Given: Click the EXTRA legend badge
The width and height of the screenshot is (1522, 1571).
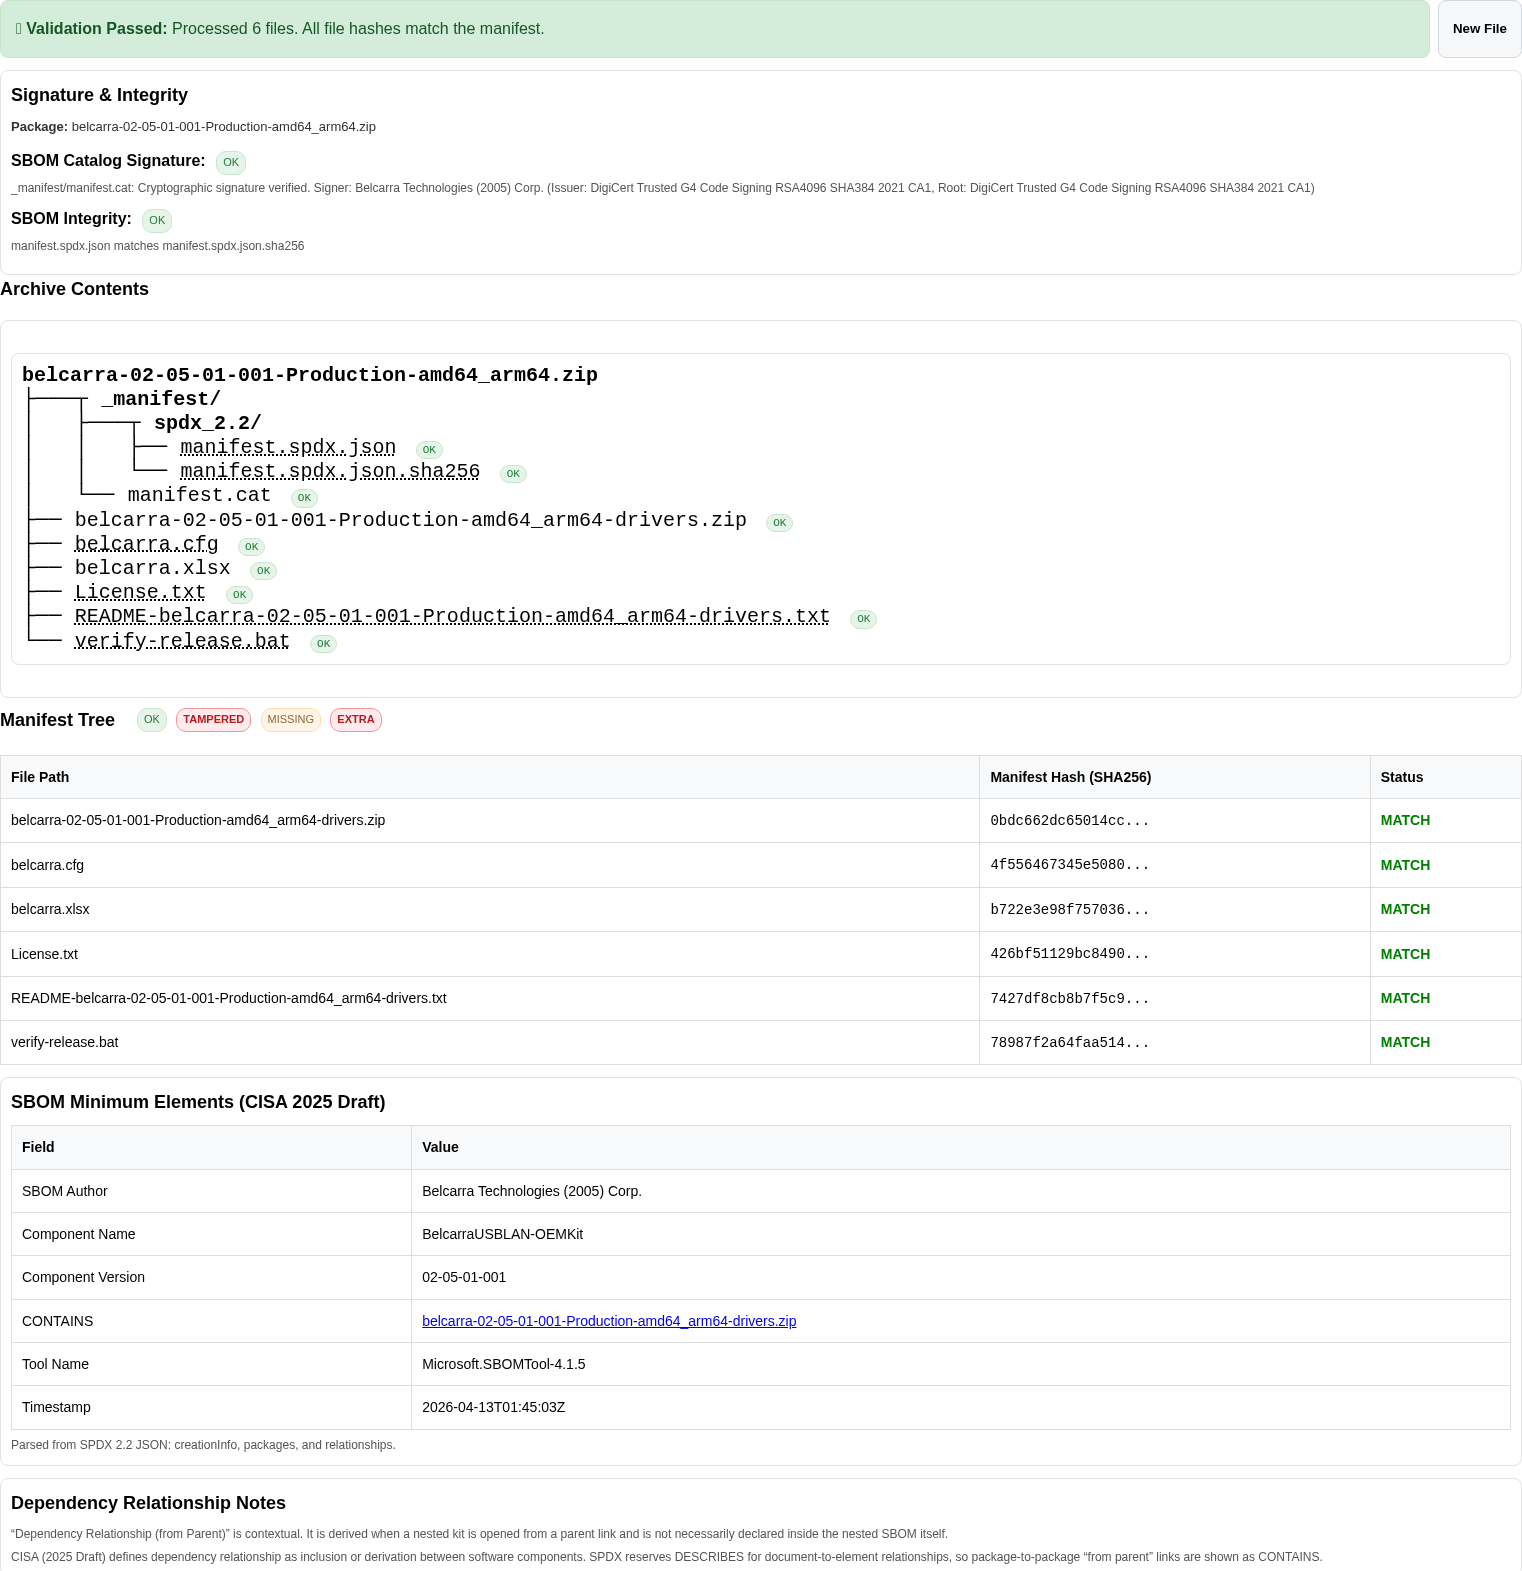Looking at the screenshot, I should pyautogui.click(x=356, y=720).
